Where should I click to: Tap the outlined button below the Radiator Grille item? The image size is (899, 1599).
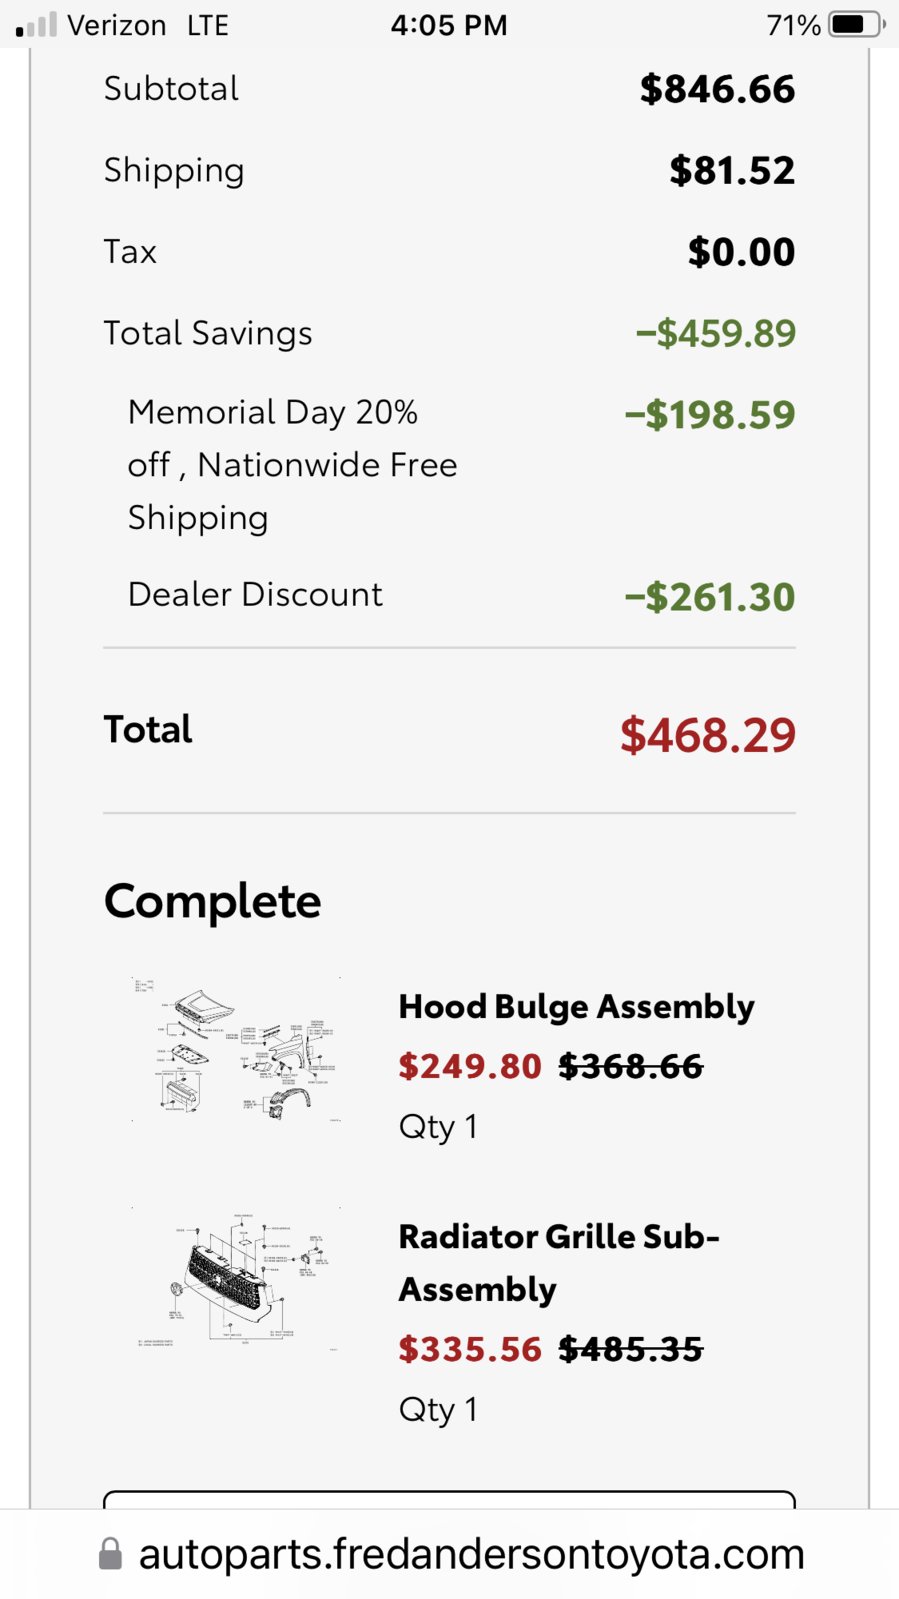click(x=450, y=1500)
